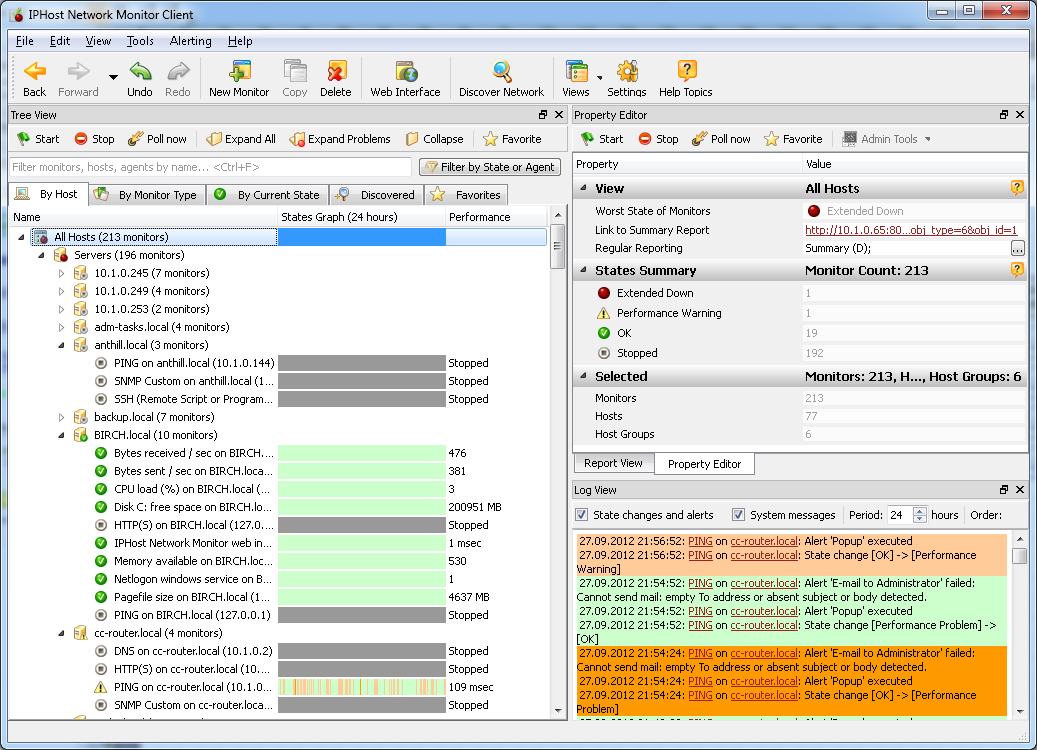Toggle System messages checkbox
Screen dimensions: 1037x750
click(x=739, y=515)
